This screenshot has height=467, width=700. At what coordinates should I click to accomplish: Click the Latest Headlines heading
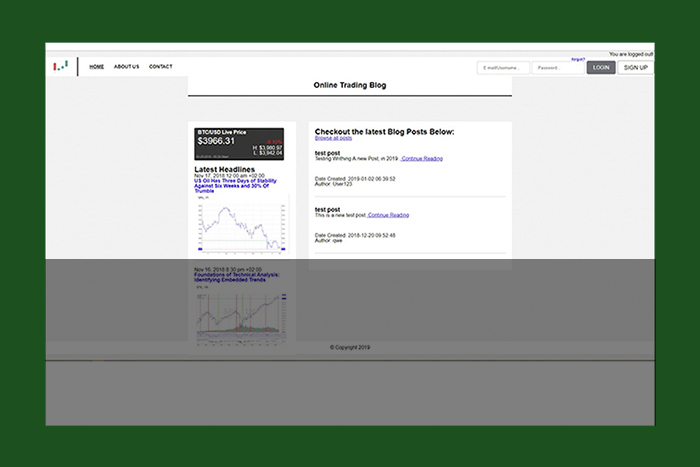(x=225, y=169)
